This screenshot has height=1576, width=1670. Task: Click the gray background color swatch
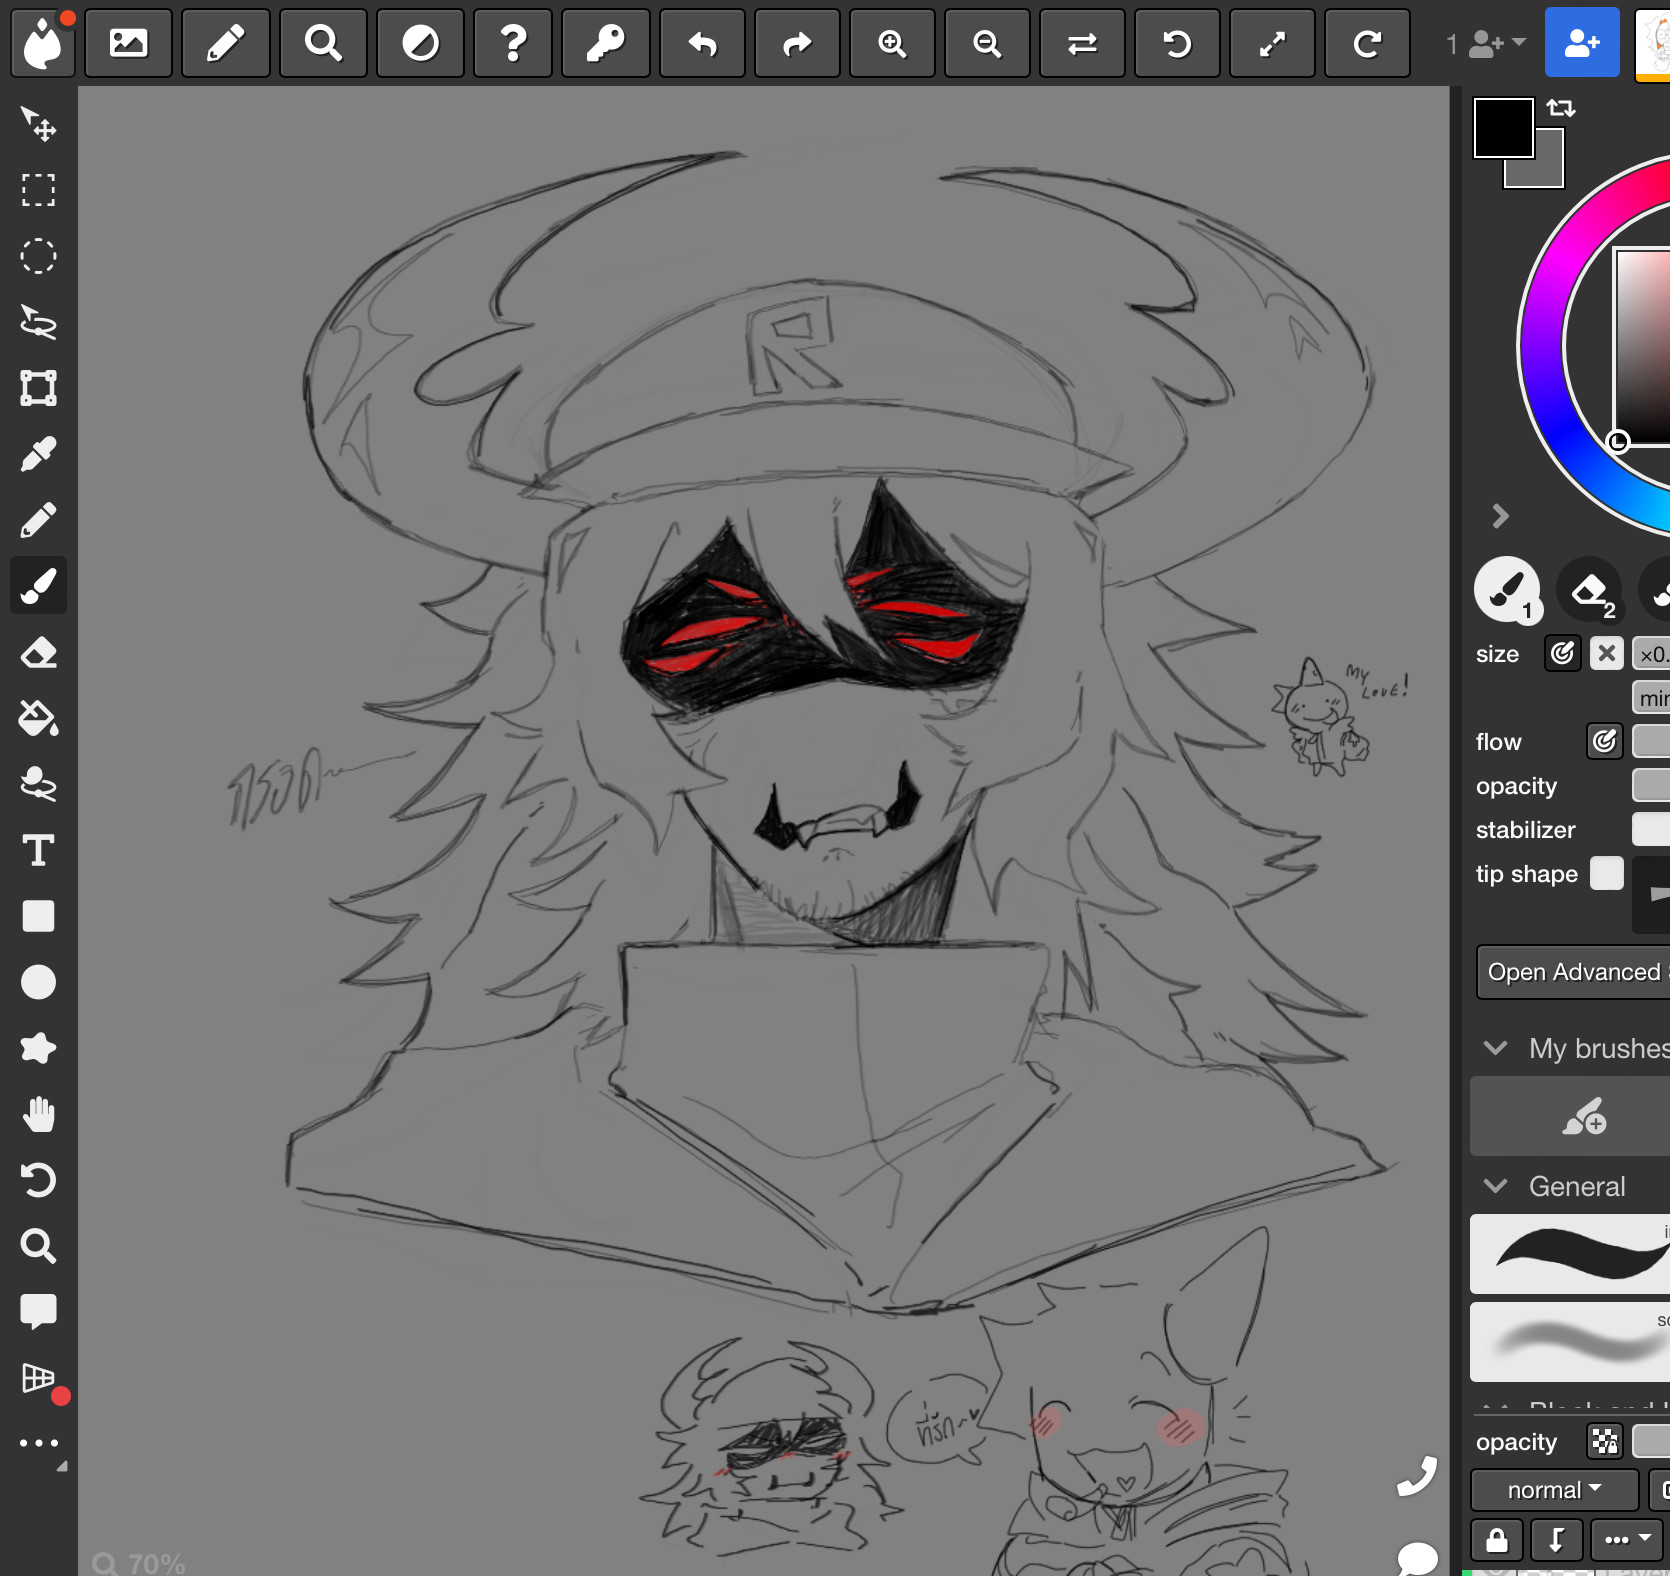(x=1549, y=172)
